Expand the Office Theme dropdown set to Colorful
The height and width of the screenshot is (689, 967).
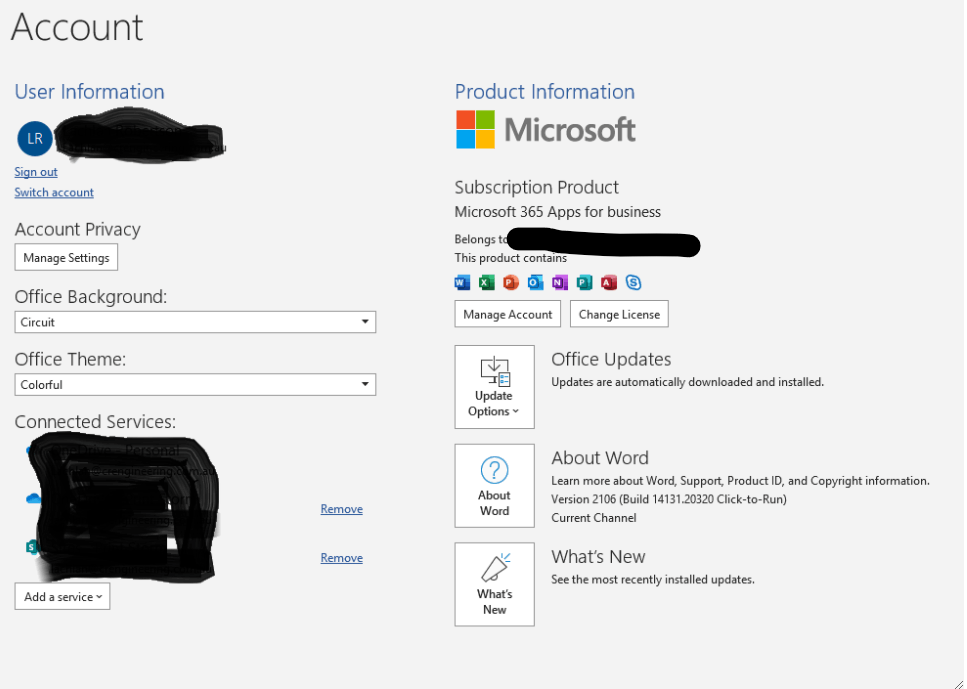click(x=195, y=384)
